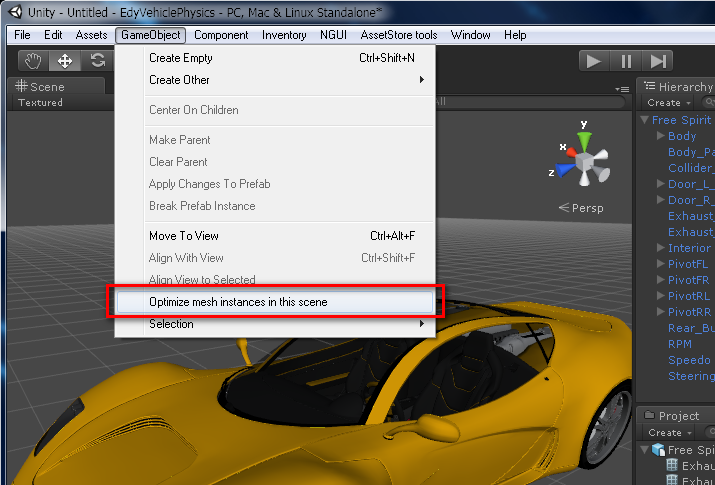Collapse Free Spirit prefab in Project
Screen dimensions: 715x485
coord(644,449)
